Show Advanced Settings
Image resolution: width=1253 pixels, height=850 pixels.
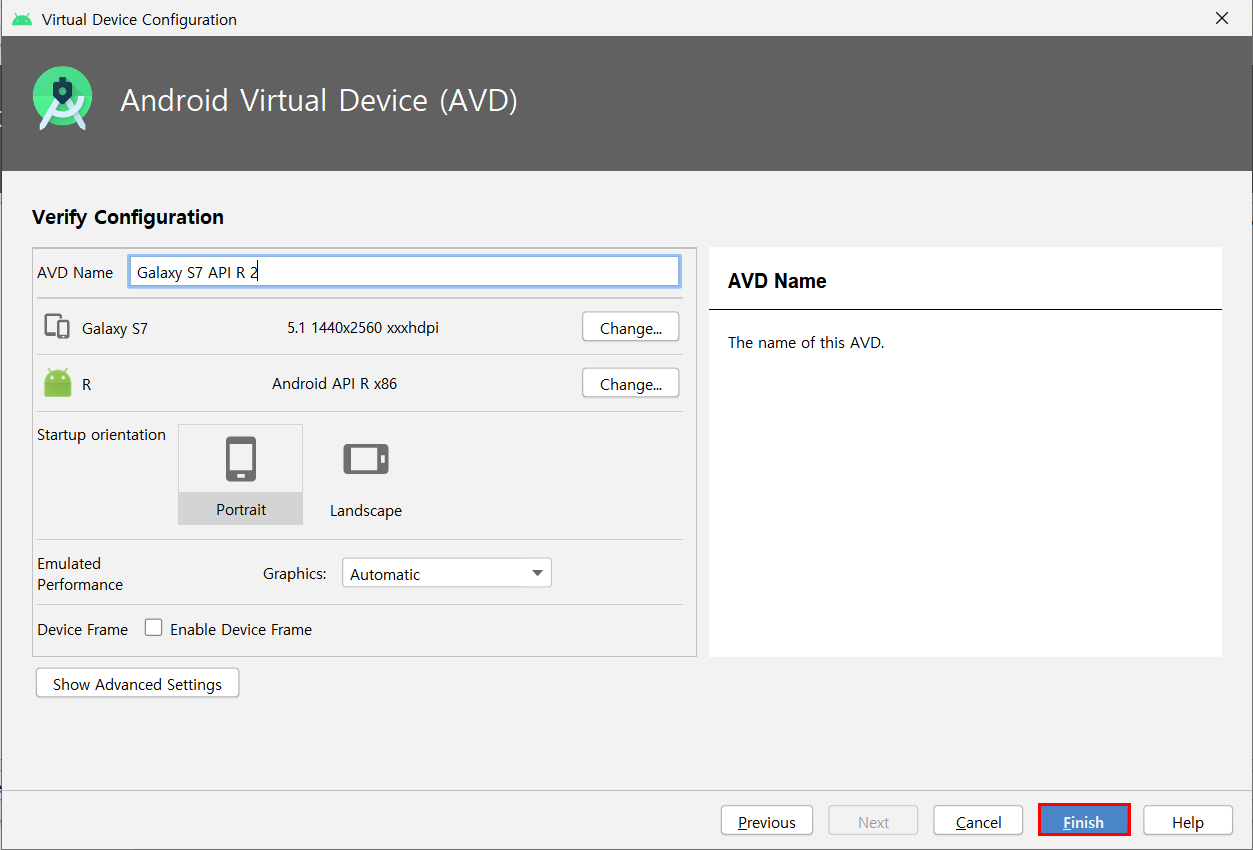(x=138, y=683)
